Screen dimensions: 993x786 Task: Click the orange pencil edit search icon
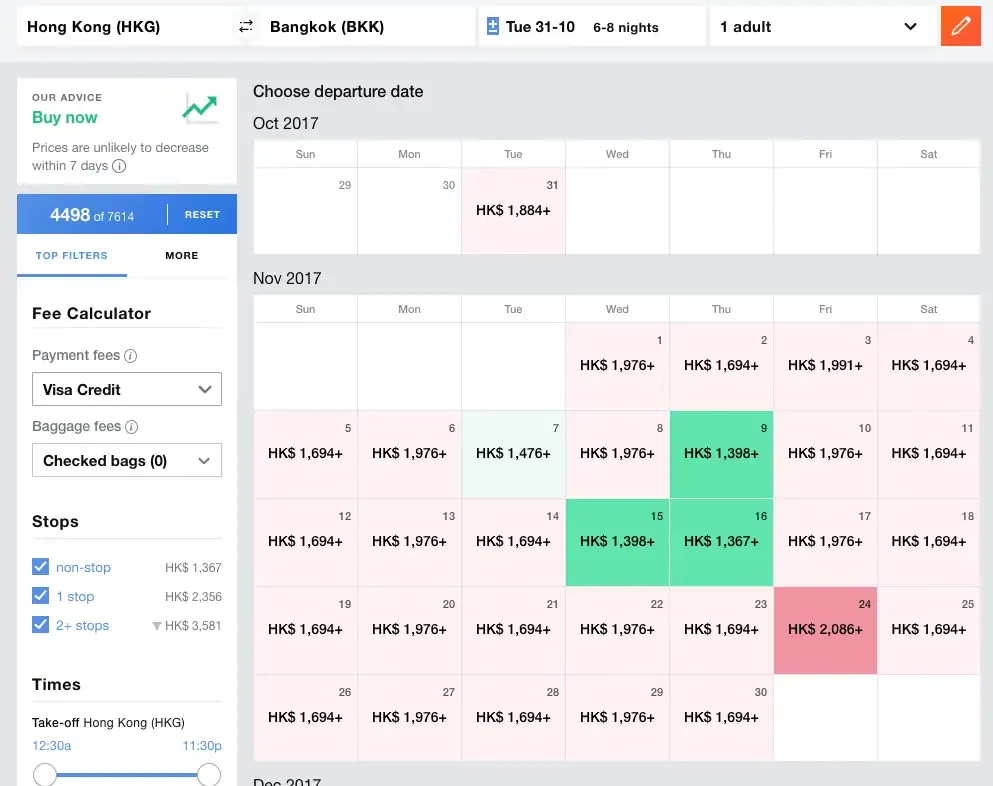coord(960,27)
